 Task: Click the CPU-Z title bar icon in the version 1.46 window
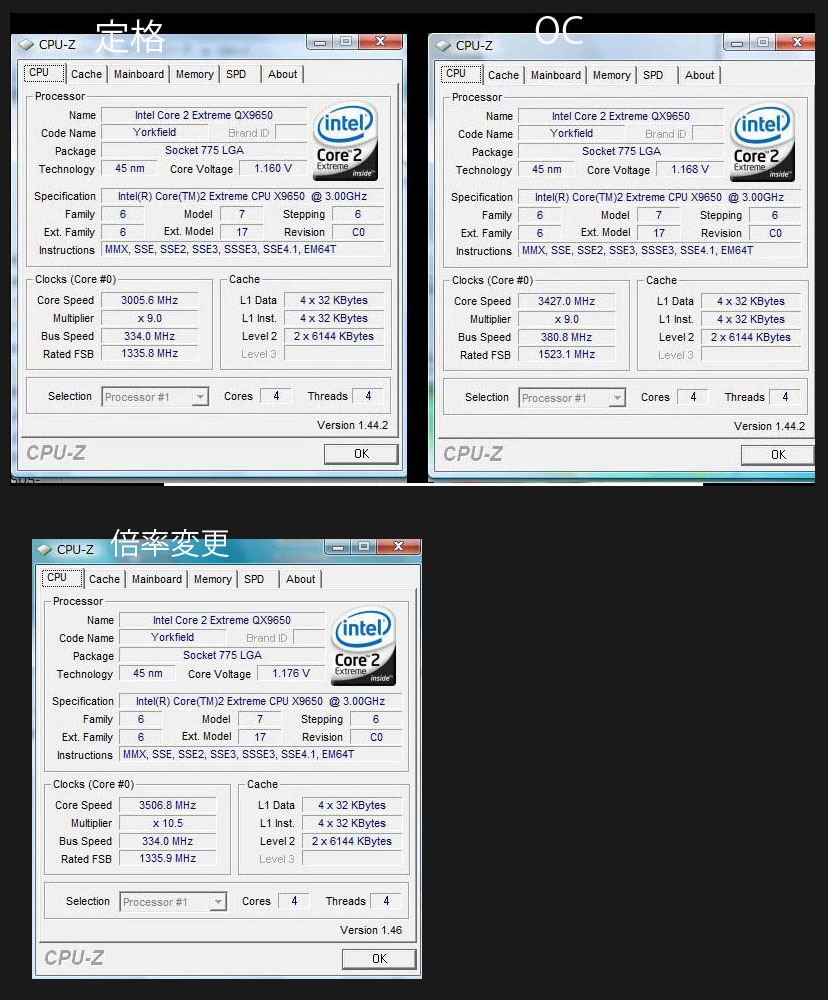click(44, 550)
